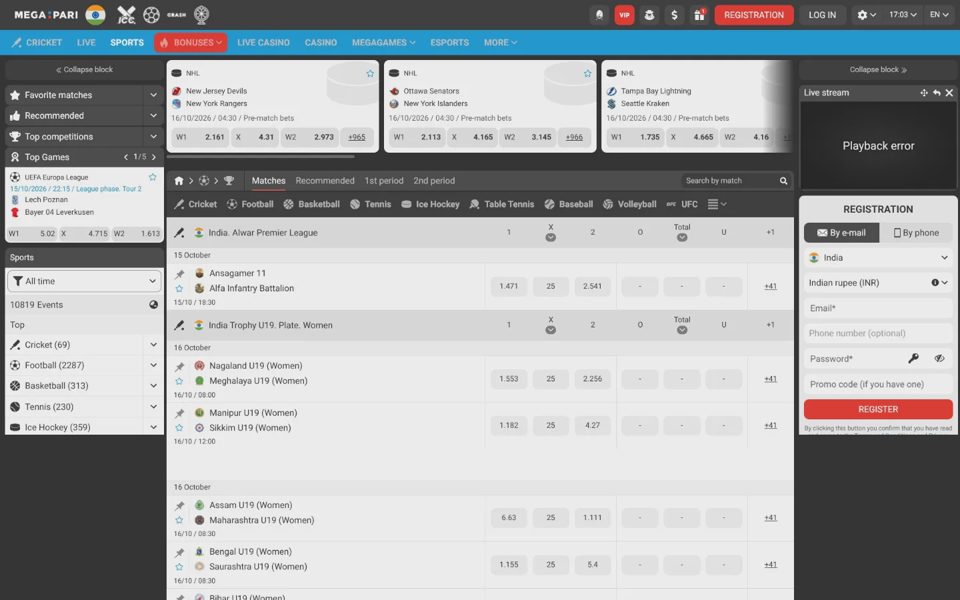Collapse the left sidebar block

(84, 70)
